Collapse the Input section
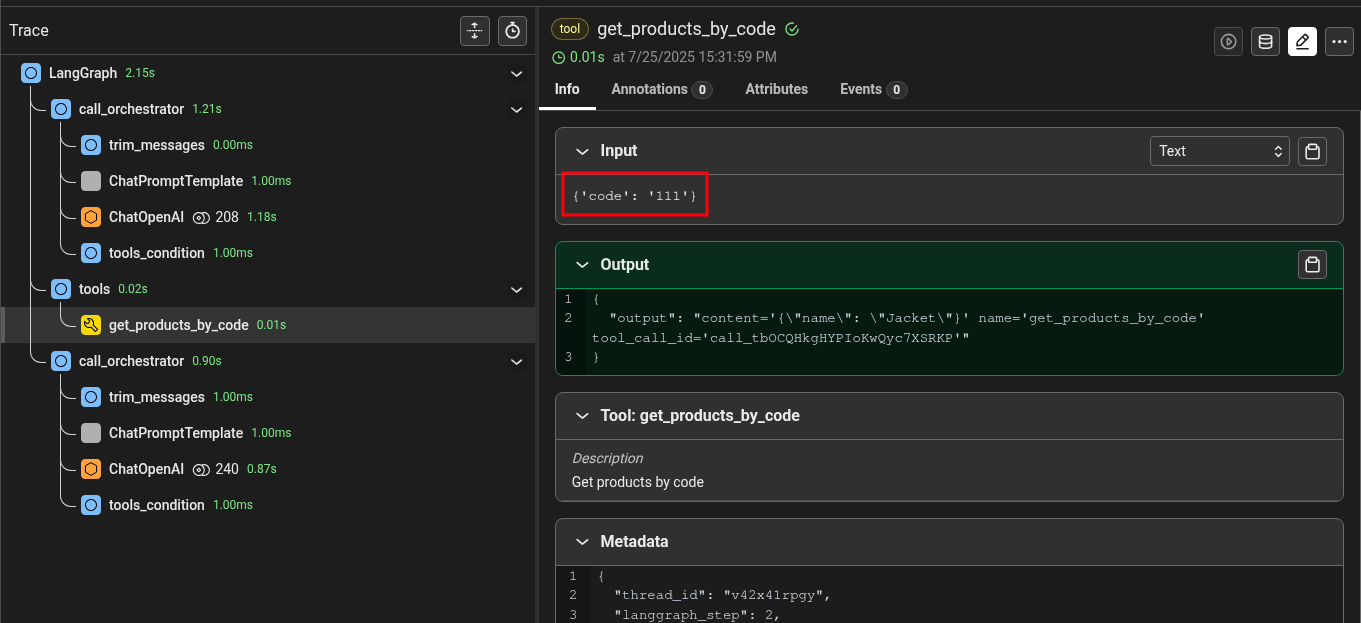This screenshot has height=623, width=1361. [x=582, y=151]
